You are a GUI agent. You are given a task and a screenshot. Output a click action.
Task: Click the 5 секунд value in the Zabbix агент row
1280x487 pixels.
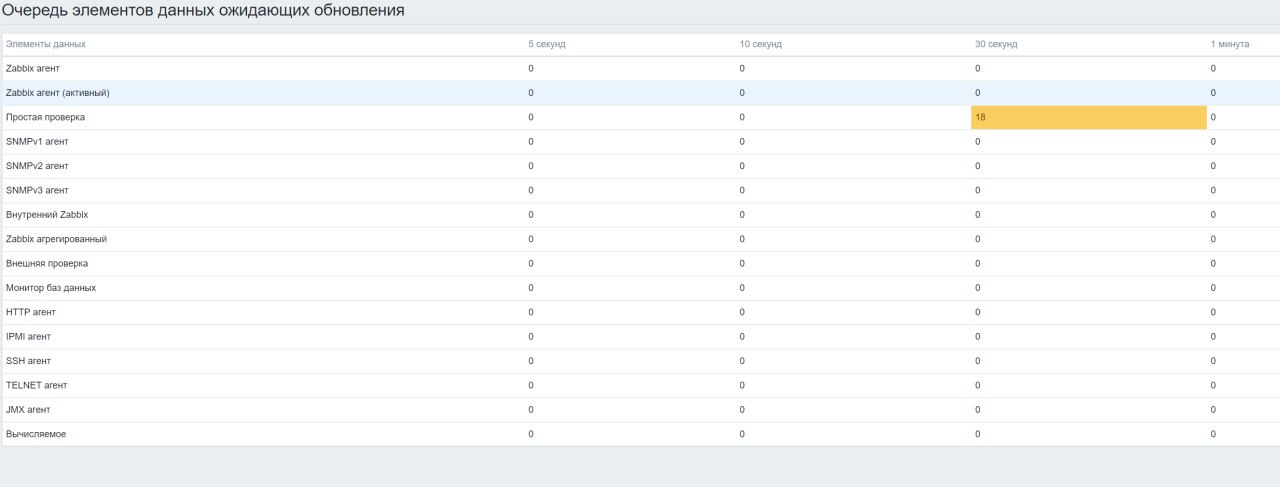(531, 68)
